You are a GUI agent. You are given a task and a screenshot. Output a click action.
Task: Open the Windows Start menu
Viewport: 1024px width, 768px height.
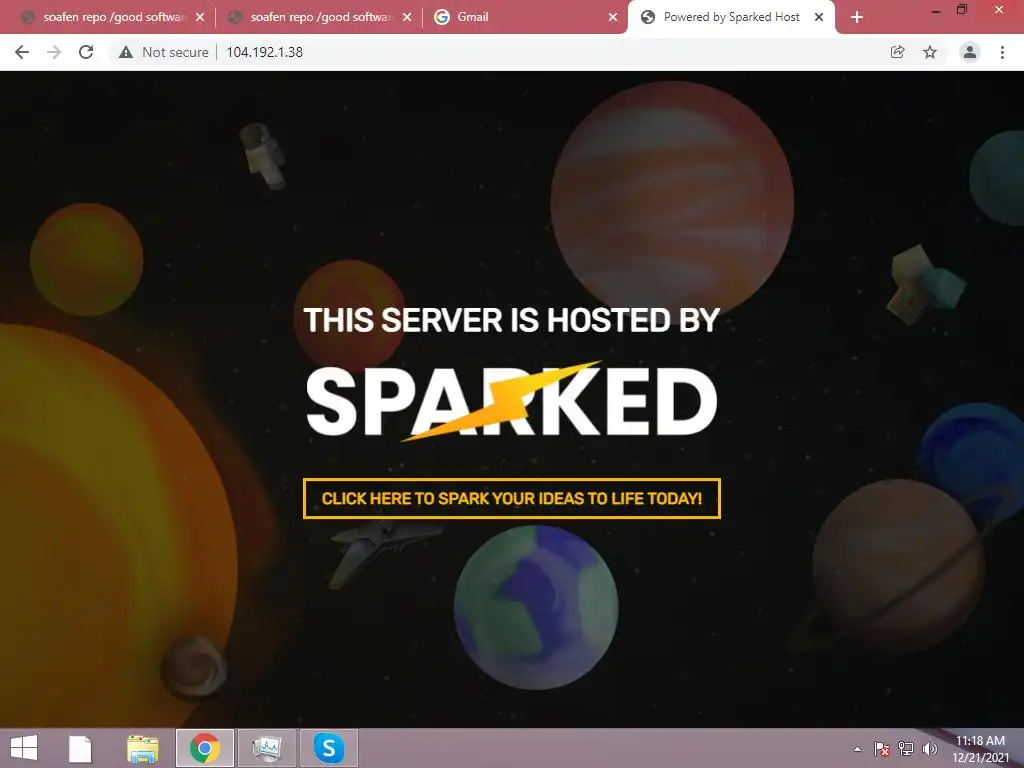click(24, 748)
